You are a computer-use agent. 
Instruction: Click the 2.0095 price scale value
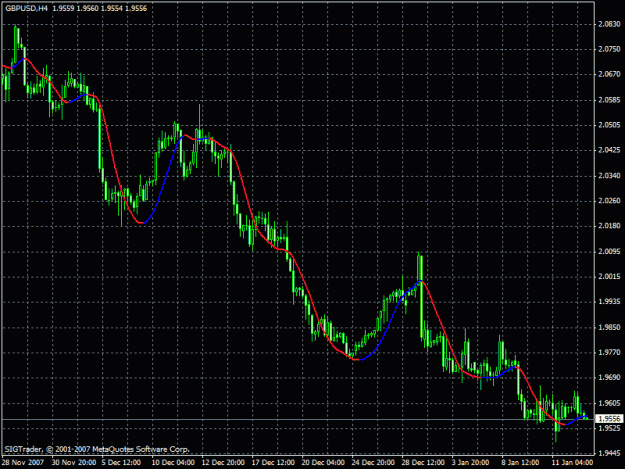click(x=609, y=251)
